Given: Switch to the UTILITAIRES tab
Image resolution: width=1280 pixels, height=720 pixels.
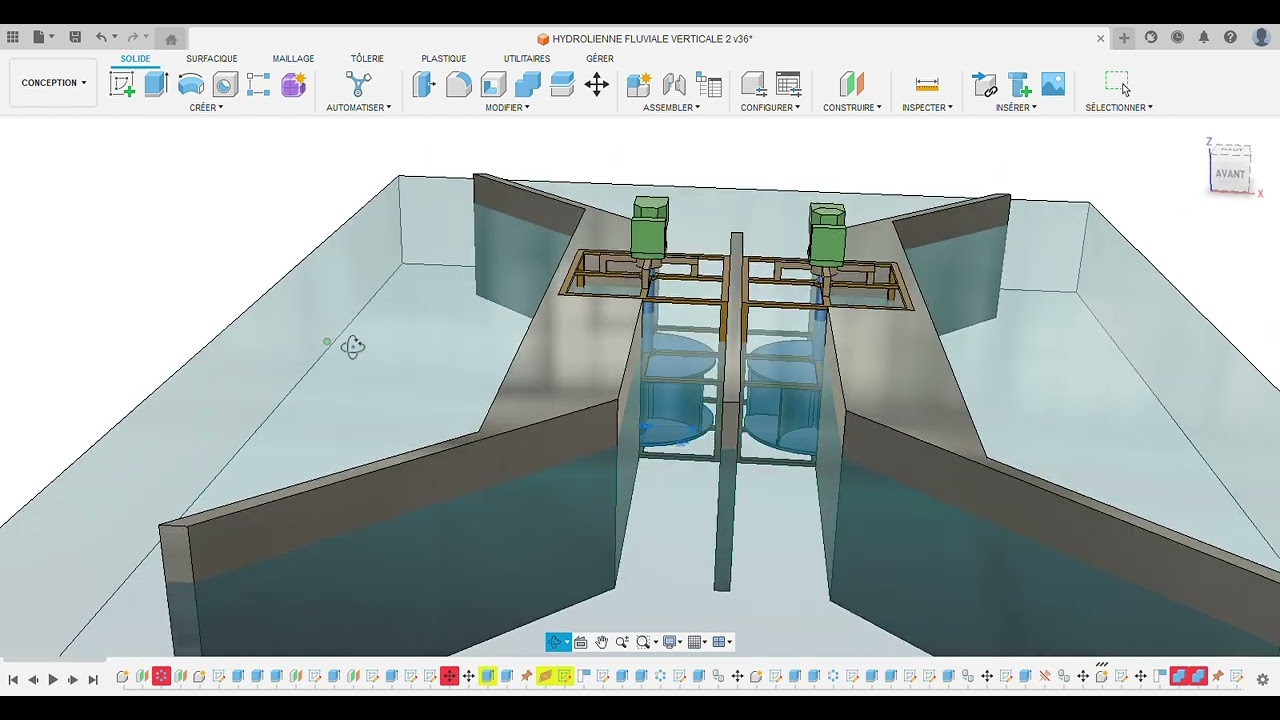Looking at the screenshot, I should click(527, 59).
